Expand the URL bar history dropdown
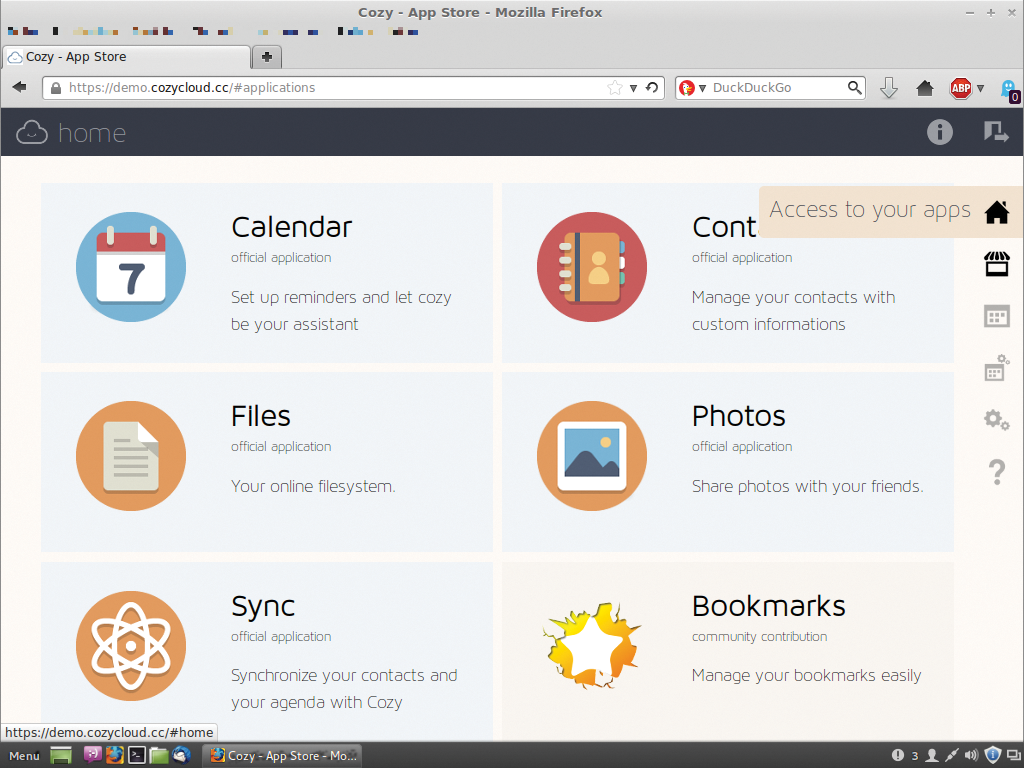1024x768 pixels. [x=633, y=88]
